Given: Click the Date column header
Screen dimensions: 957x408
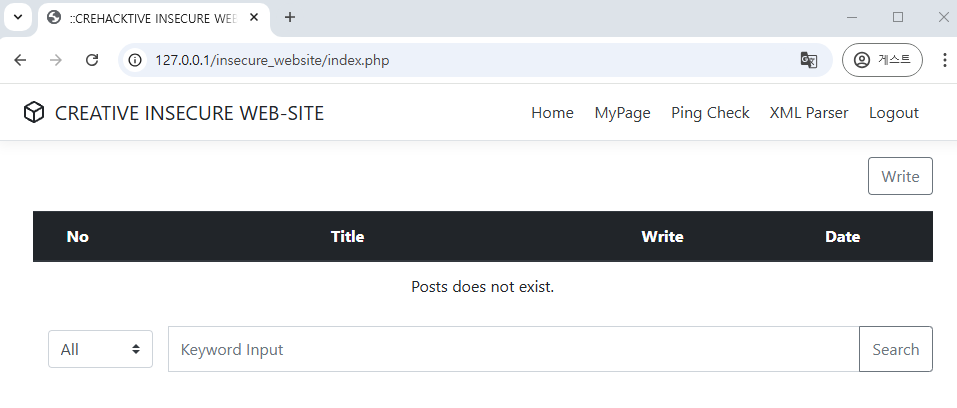Looking at the screenshot, I should coord(842,236).
